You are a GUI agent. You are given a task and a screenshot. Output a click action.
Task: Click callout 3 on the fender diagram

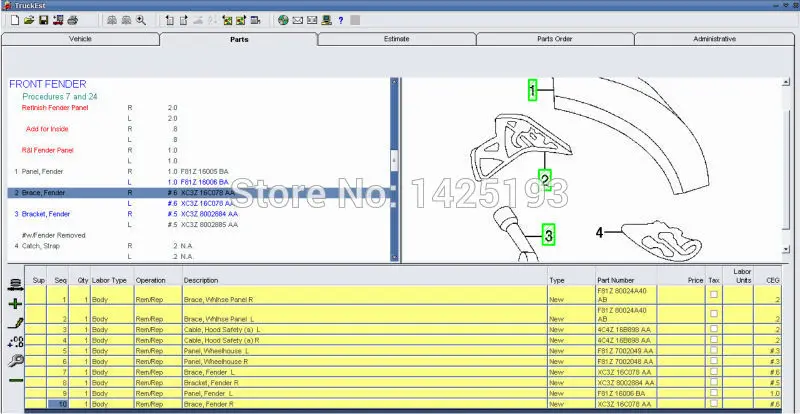click(548, 235)
